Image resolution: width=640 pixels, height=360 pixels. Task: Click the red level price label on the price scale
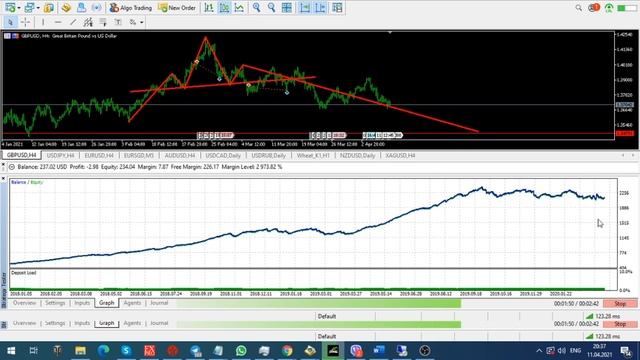(x=624, y=133)
